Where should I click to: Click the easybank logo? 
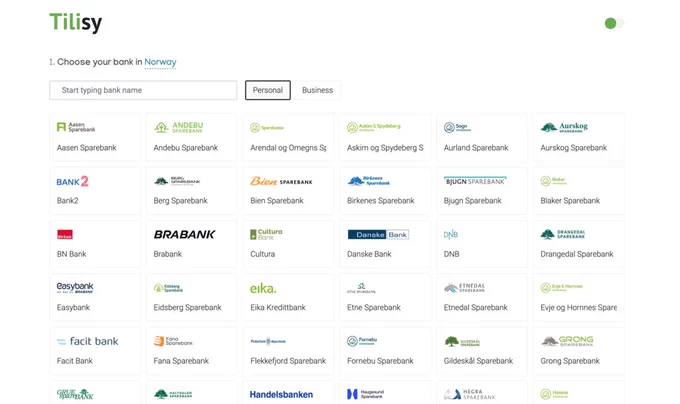(x=75, y=287)
